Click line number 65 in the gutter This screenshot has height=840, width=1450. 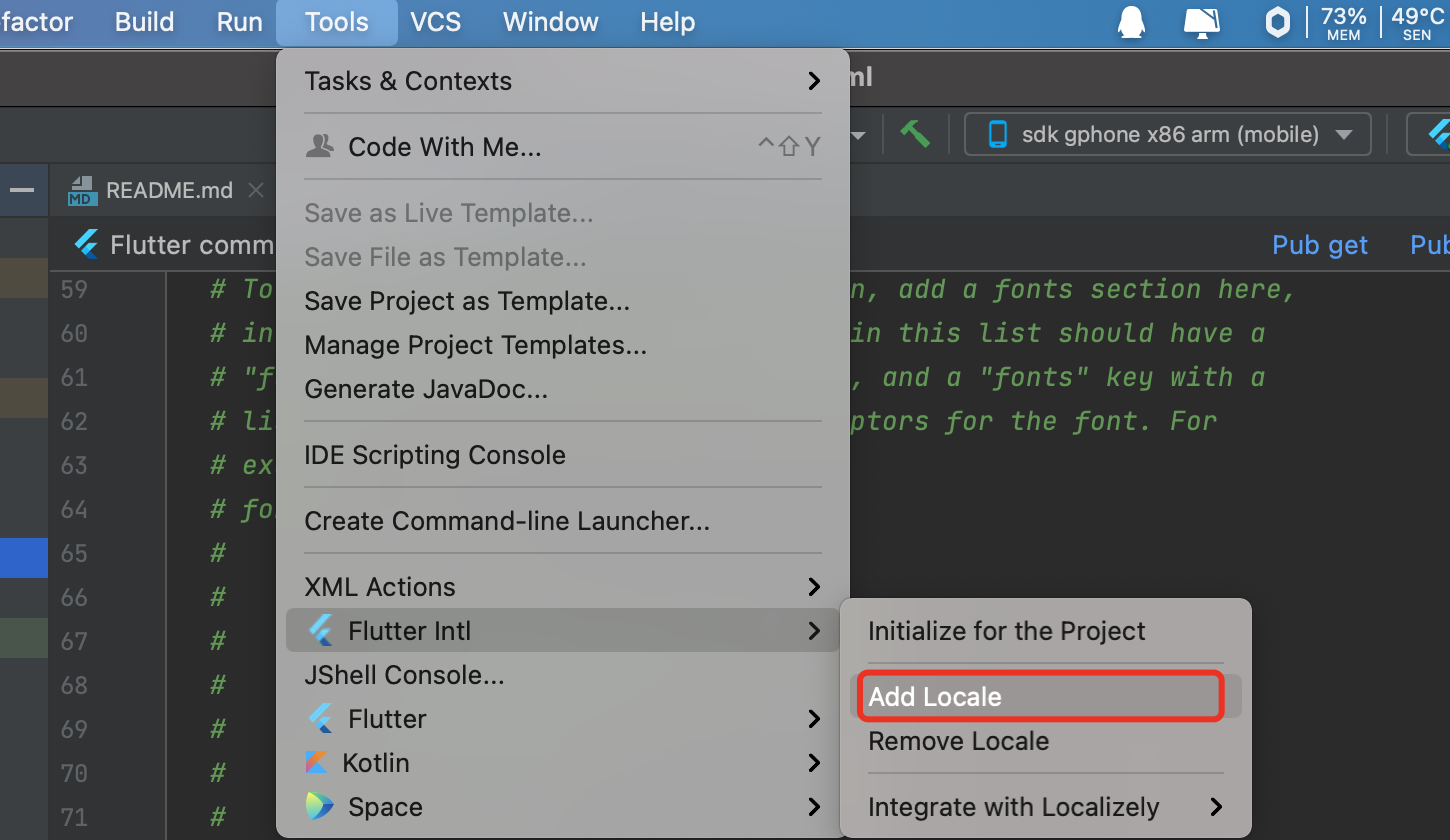pyautogui.click(x=74, y=553)
